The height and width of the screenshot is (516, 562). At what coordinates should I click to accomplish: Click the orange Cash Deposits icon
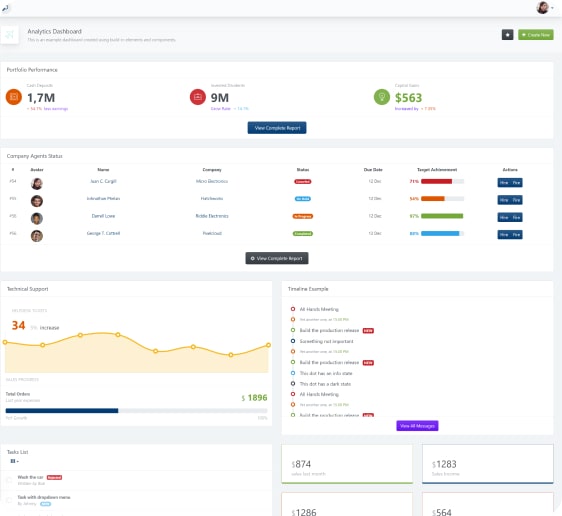pos(14,97)
